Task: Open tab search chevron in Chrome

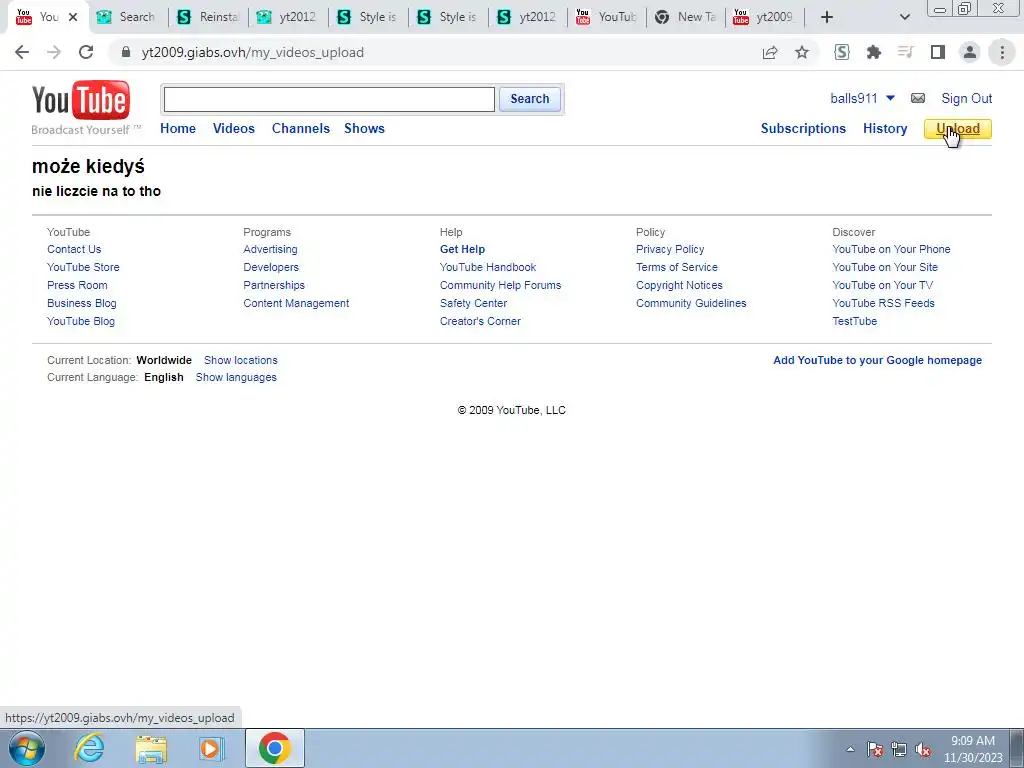Action: point(904,17)
